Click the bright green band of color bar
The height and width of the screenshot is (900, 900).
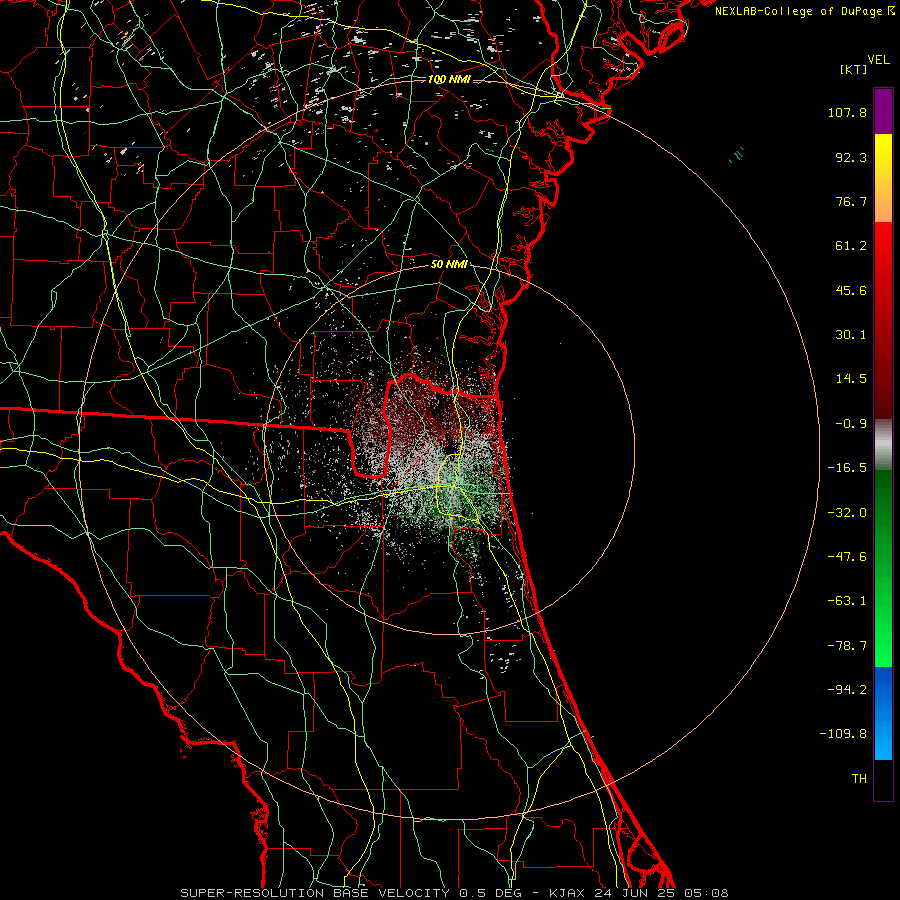[x=883, y=568]
